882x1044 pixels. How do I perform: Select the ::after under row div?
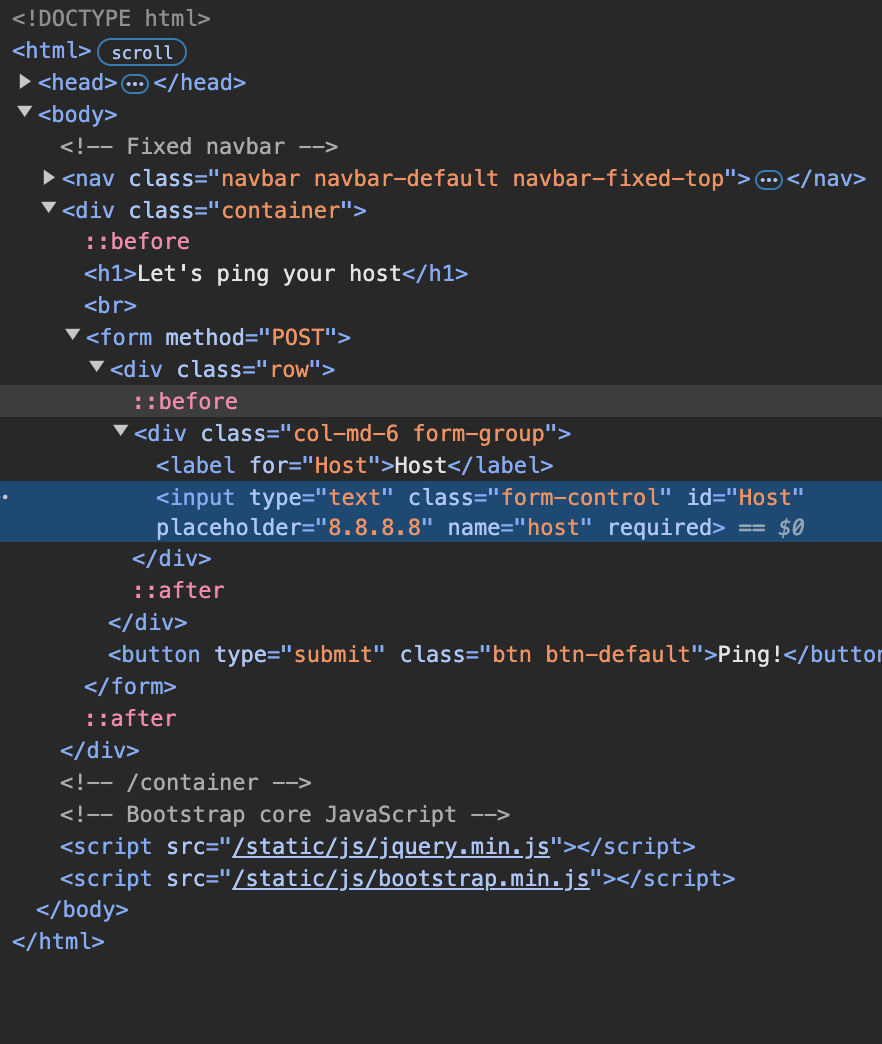point(178,591)
